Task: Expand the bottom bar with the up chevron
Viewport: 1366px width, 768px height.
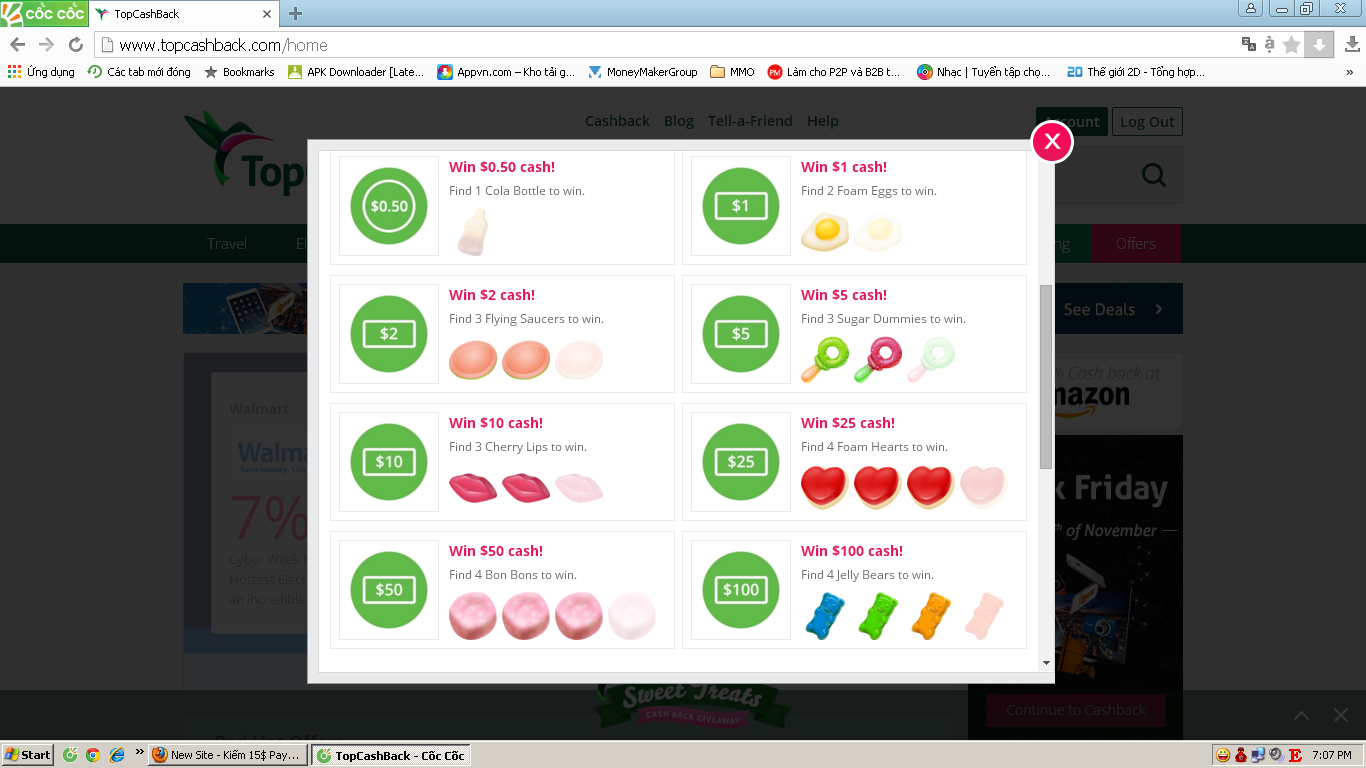Action: [x=1301, y=715]
